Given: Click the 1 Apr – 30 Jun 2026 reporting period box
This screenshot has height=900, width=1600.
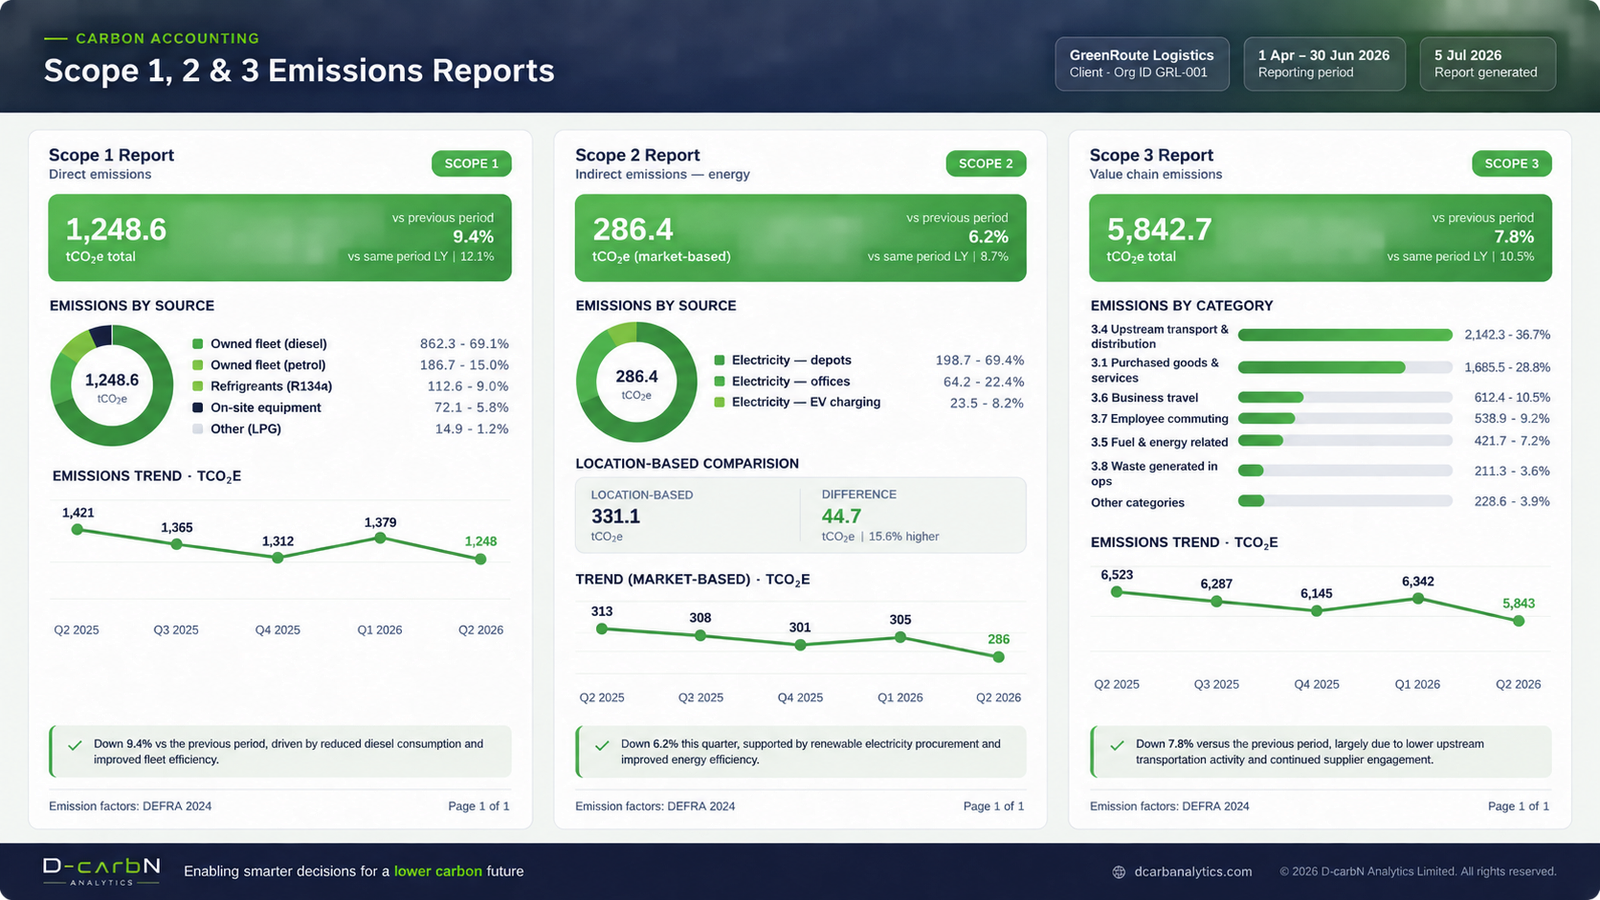Looking at the screenshot, I should [x=1324, y=64].
